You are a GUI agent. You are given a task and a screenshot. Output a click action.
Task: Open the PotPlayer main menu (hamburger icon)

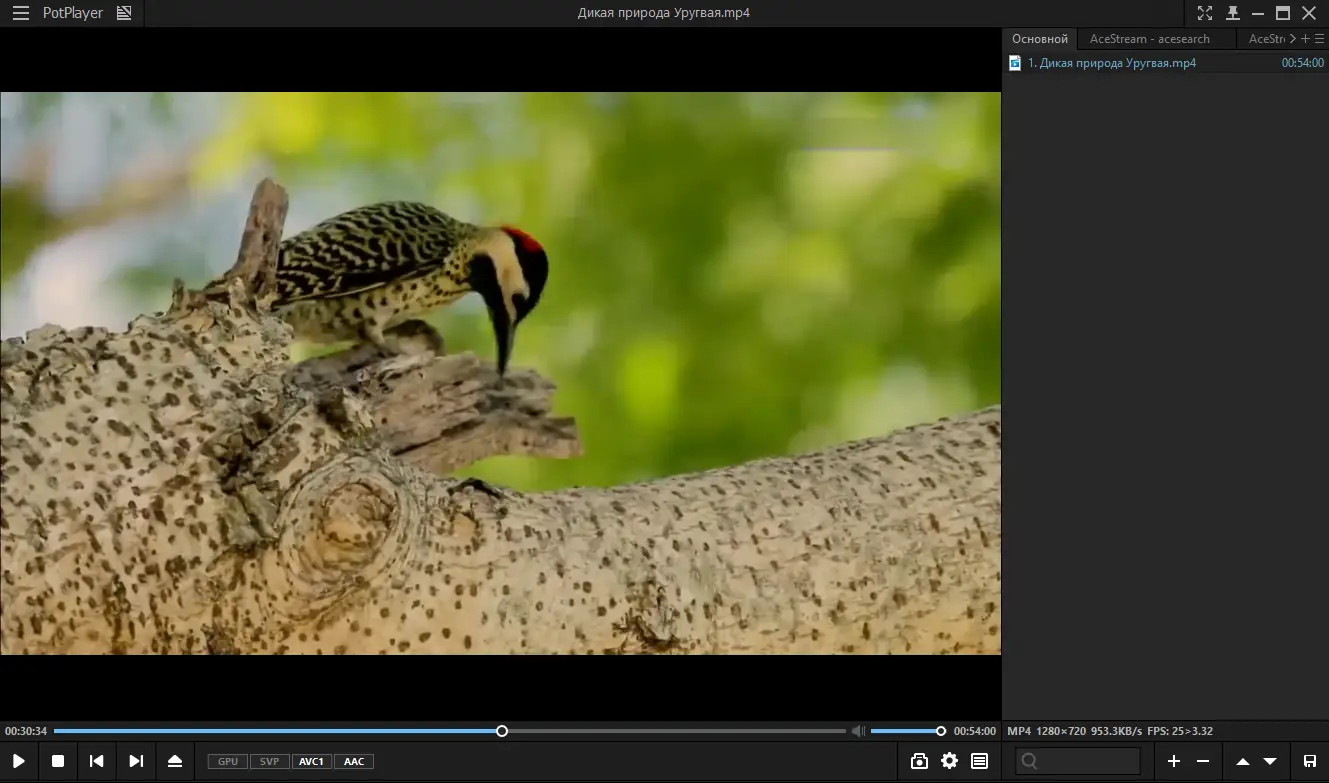click(x=21, y=13)
